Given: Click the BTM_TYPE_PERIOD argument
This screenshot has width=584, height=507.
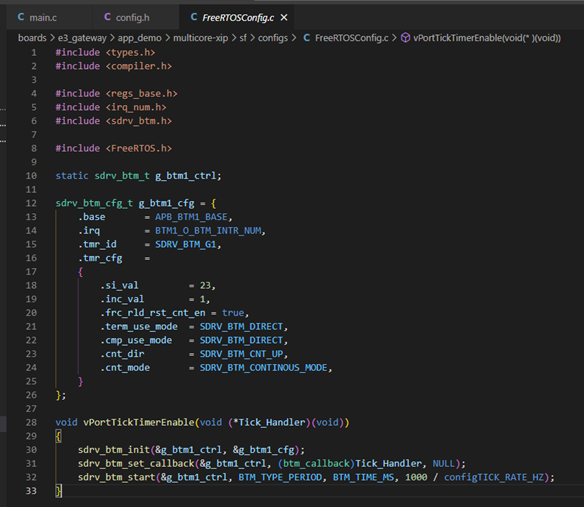Looking at the screenshot, I should pos(280,478).
